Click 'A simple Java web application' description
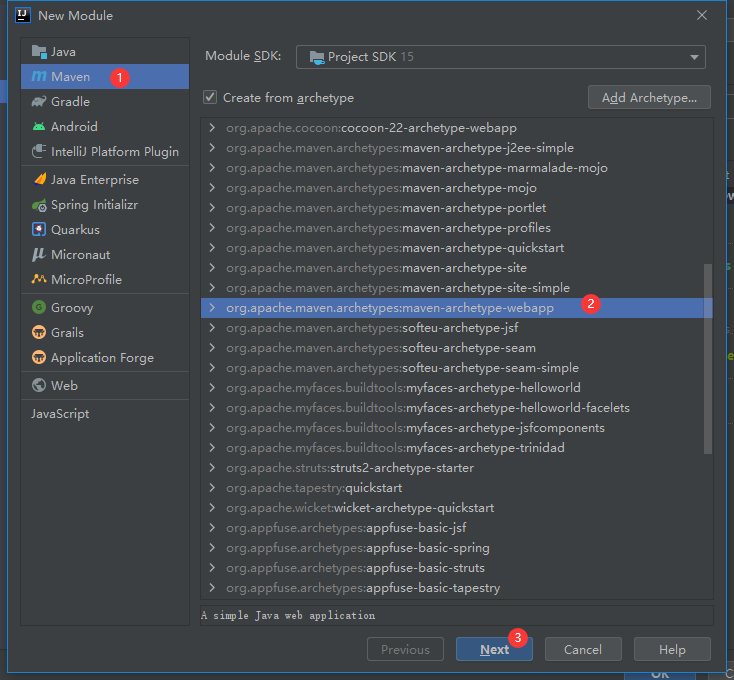This screenshot has height=680, width=734. (x=288, y=615)
